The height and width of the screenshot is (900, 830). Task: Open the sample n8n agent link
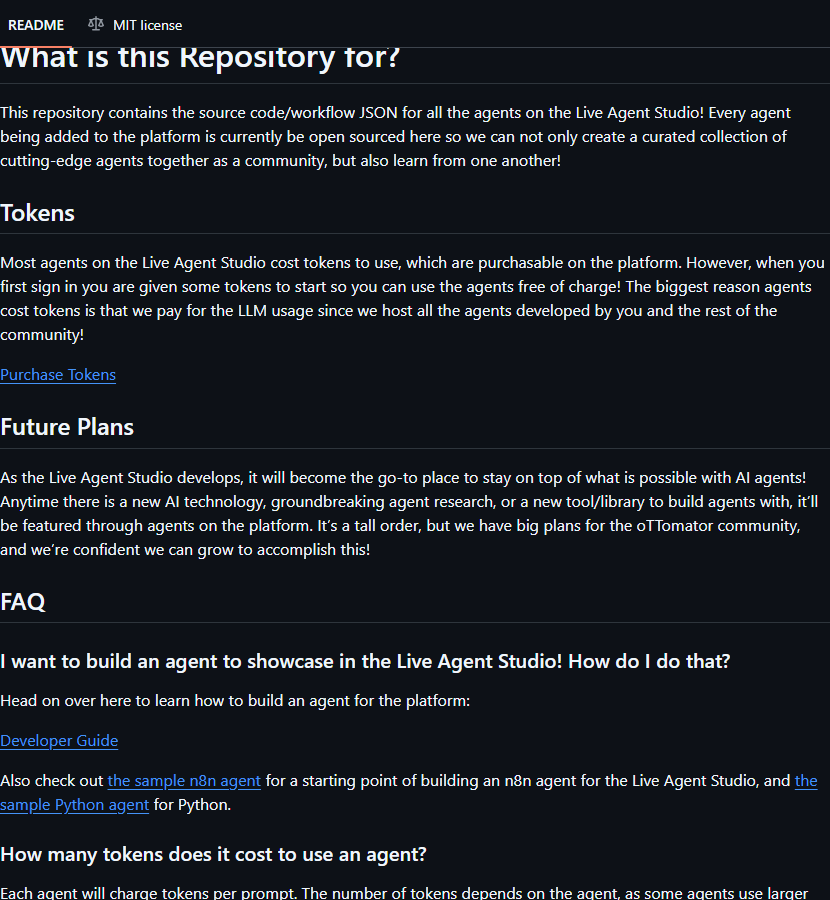(184, 781)
